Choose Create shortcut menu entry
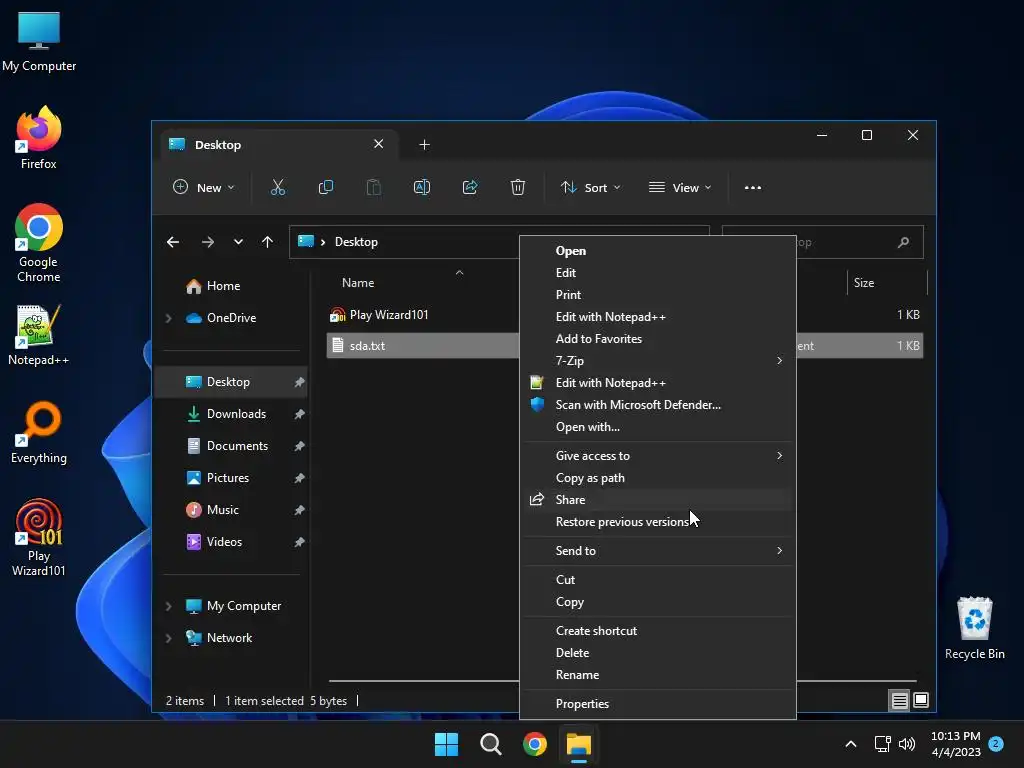 658,631
